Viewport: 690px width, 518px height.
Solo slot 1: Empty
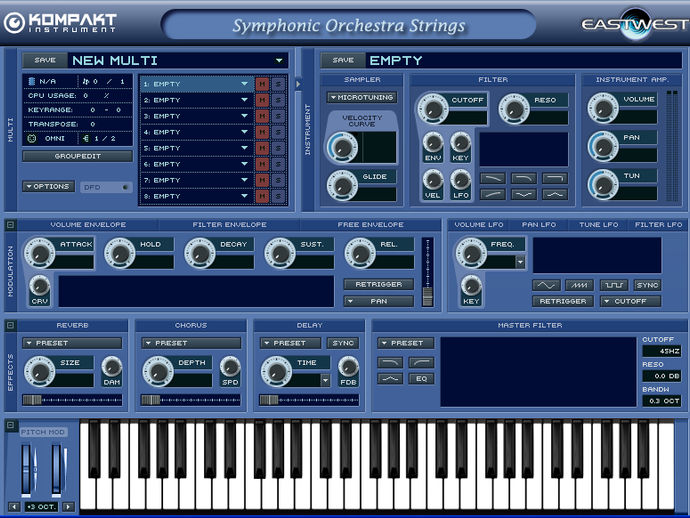[278, 84]
